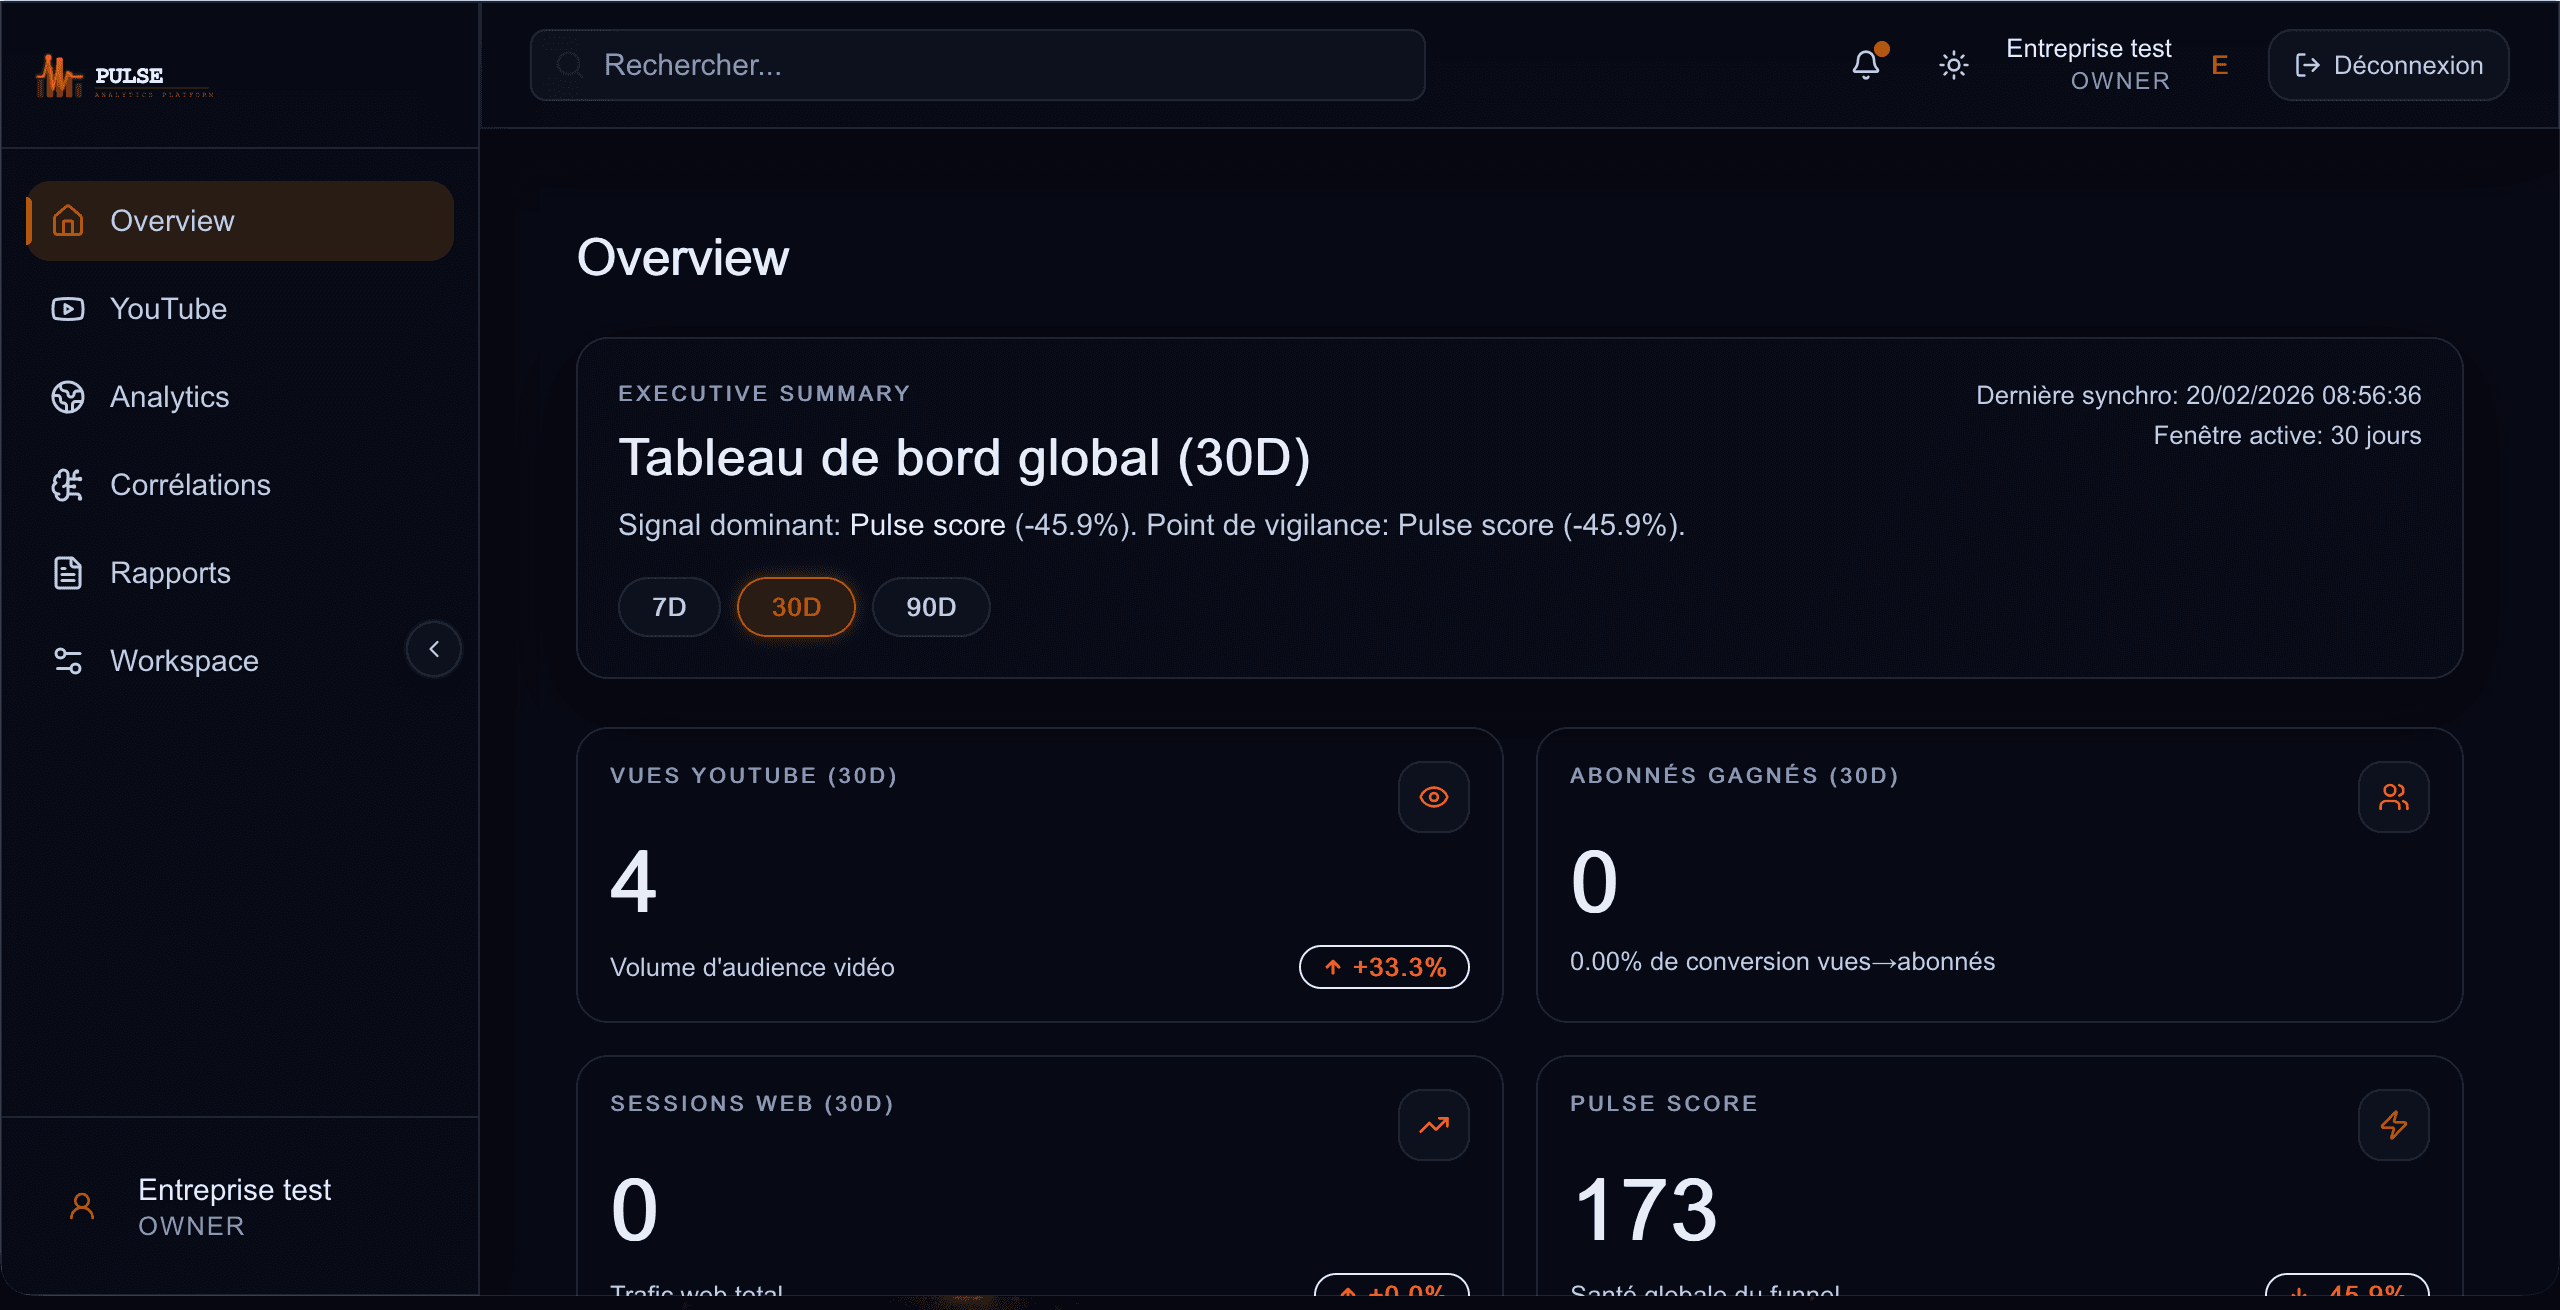
Task: Click the subscribers icon on Abonnés gagnés card
Action: pos(2393,796)
